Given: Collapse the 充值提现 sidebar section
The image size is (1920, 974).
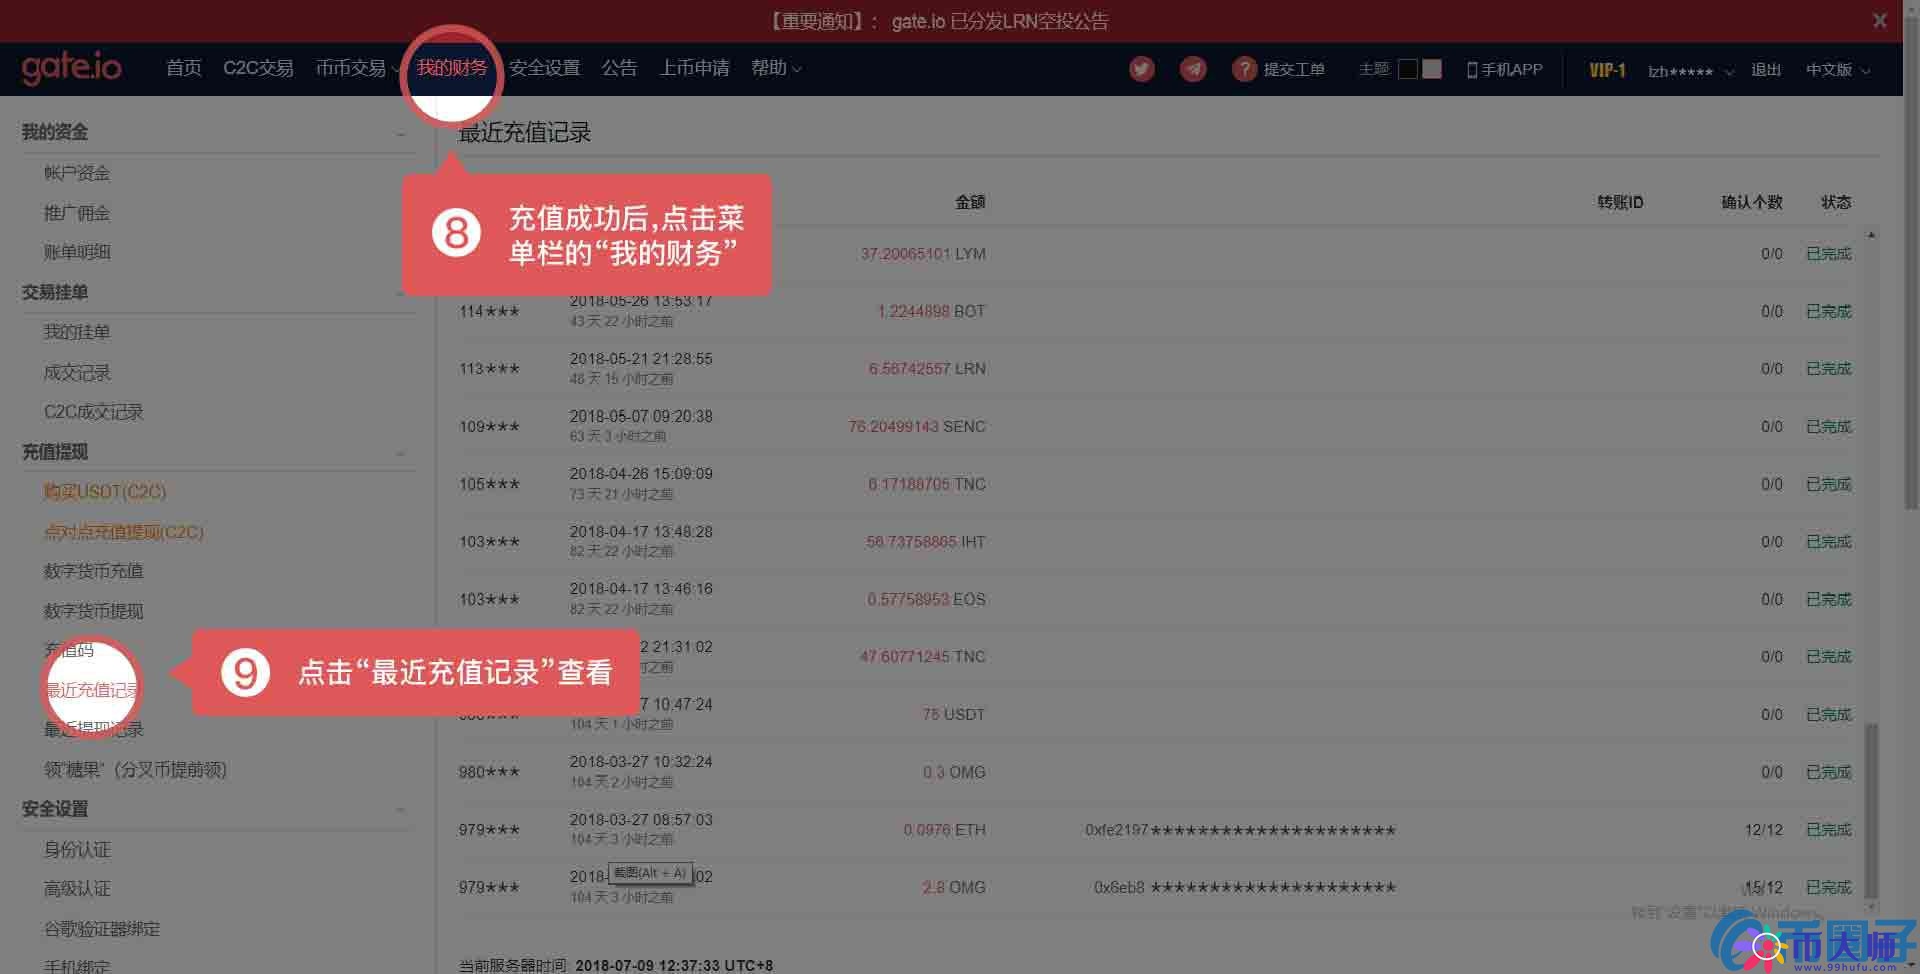Looking at the screenshot, I should point(401,454).
